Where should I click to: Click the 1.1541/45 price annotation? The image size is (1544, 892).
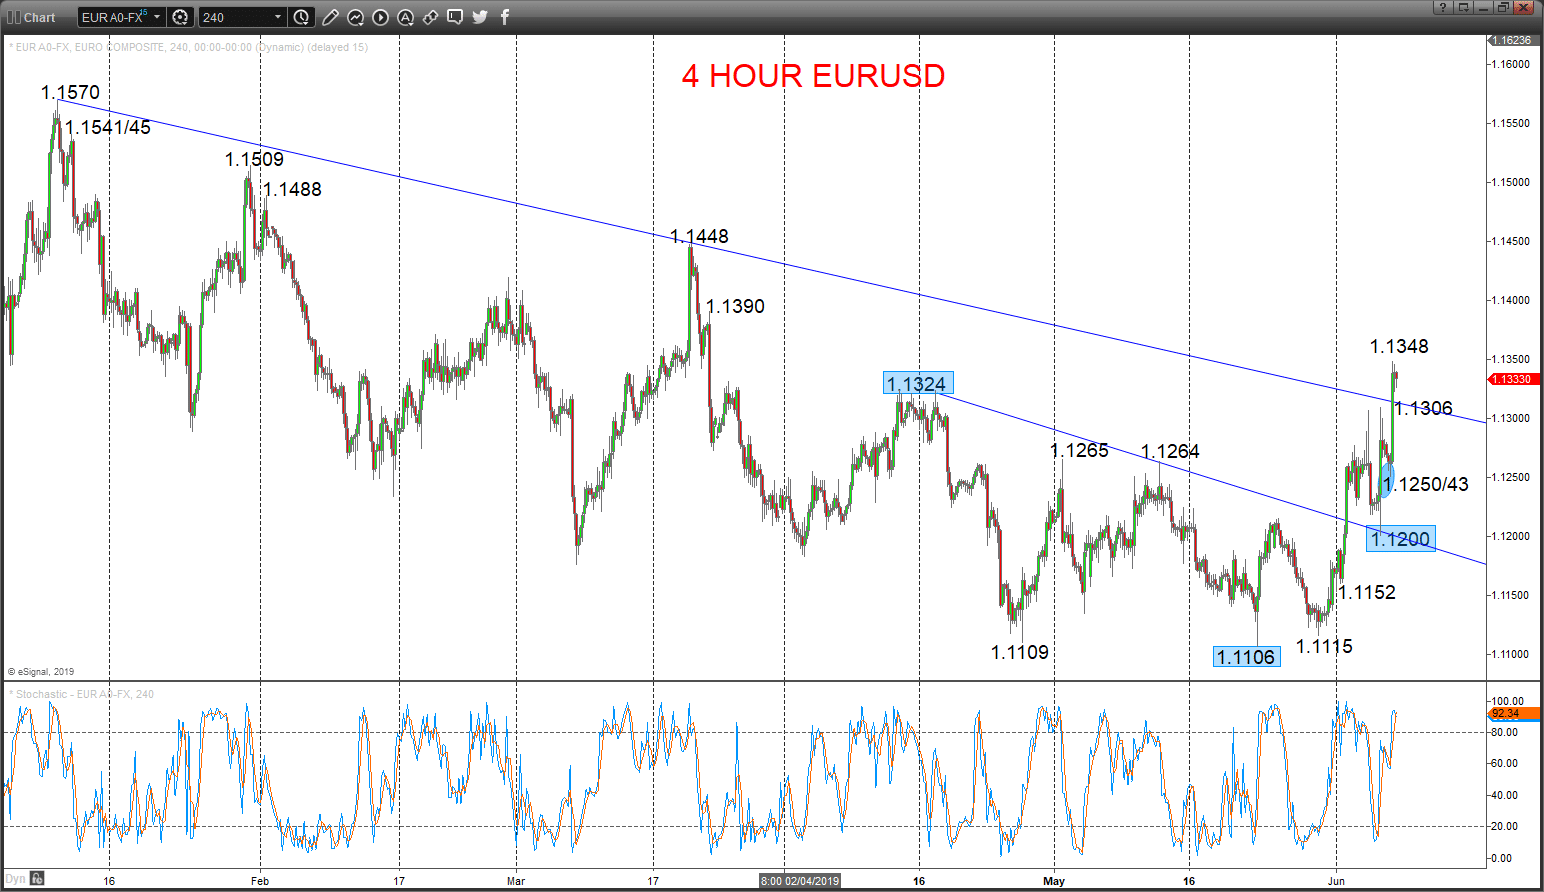point(108,127)
